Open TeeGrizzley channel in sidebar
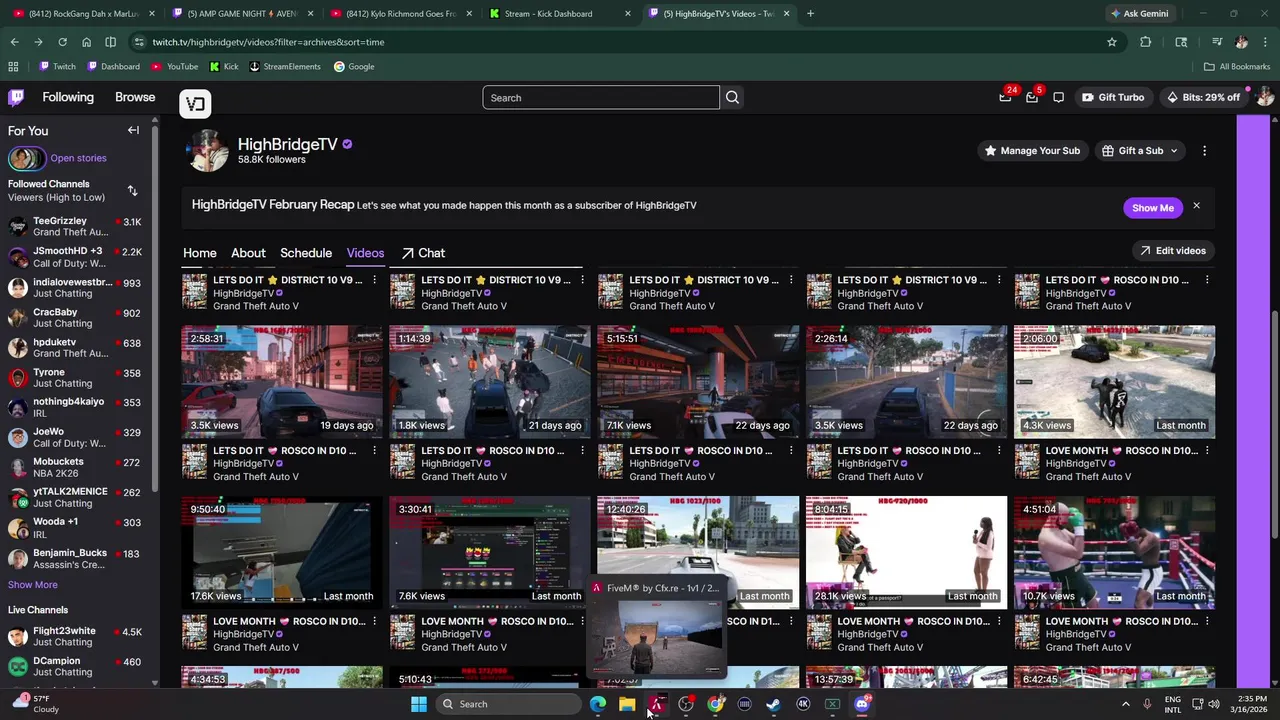 [x=75, y=226]
